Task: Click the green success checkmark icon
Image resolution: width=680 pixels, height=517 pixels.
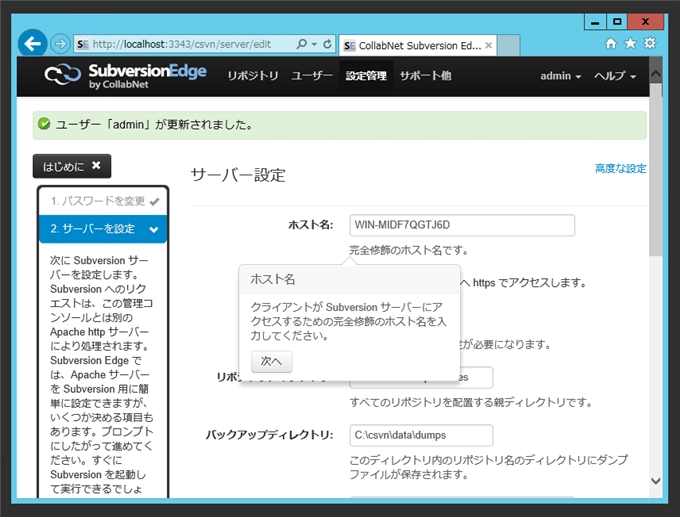Action: 44,124
